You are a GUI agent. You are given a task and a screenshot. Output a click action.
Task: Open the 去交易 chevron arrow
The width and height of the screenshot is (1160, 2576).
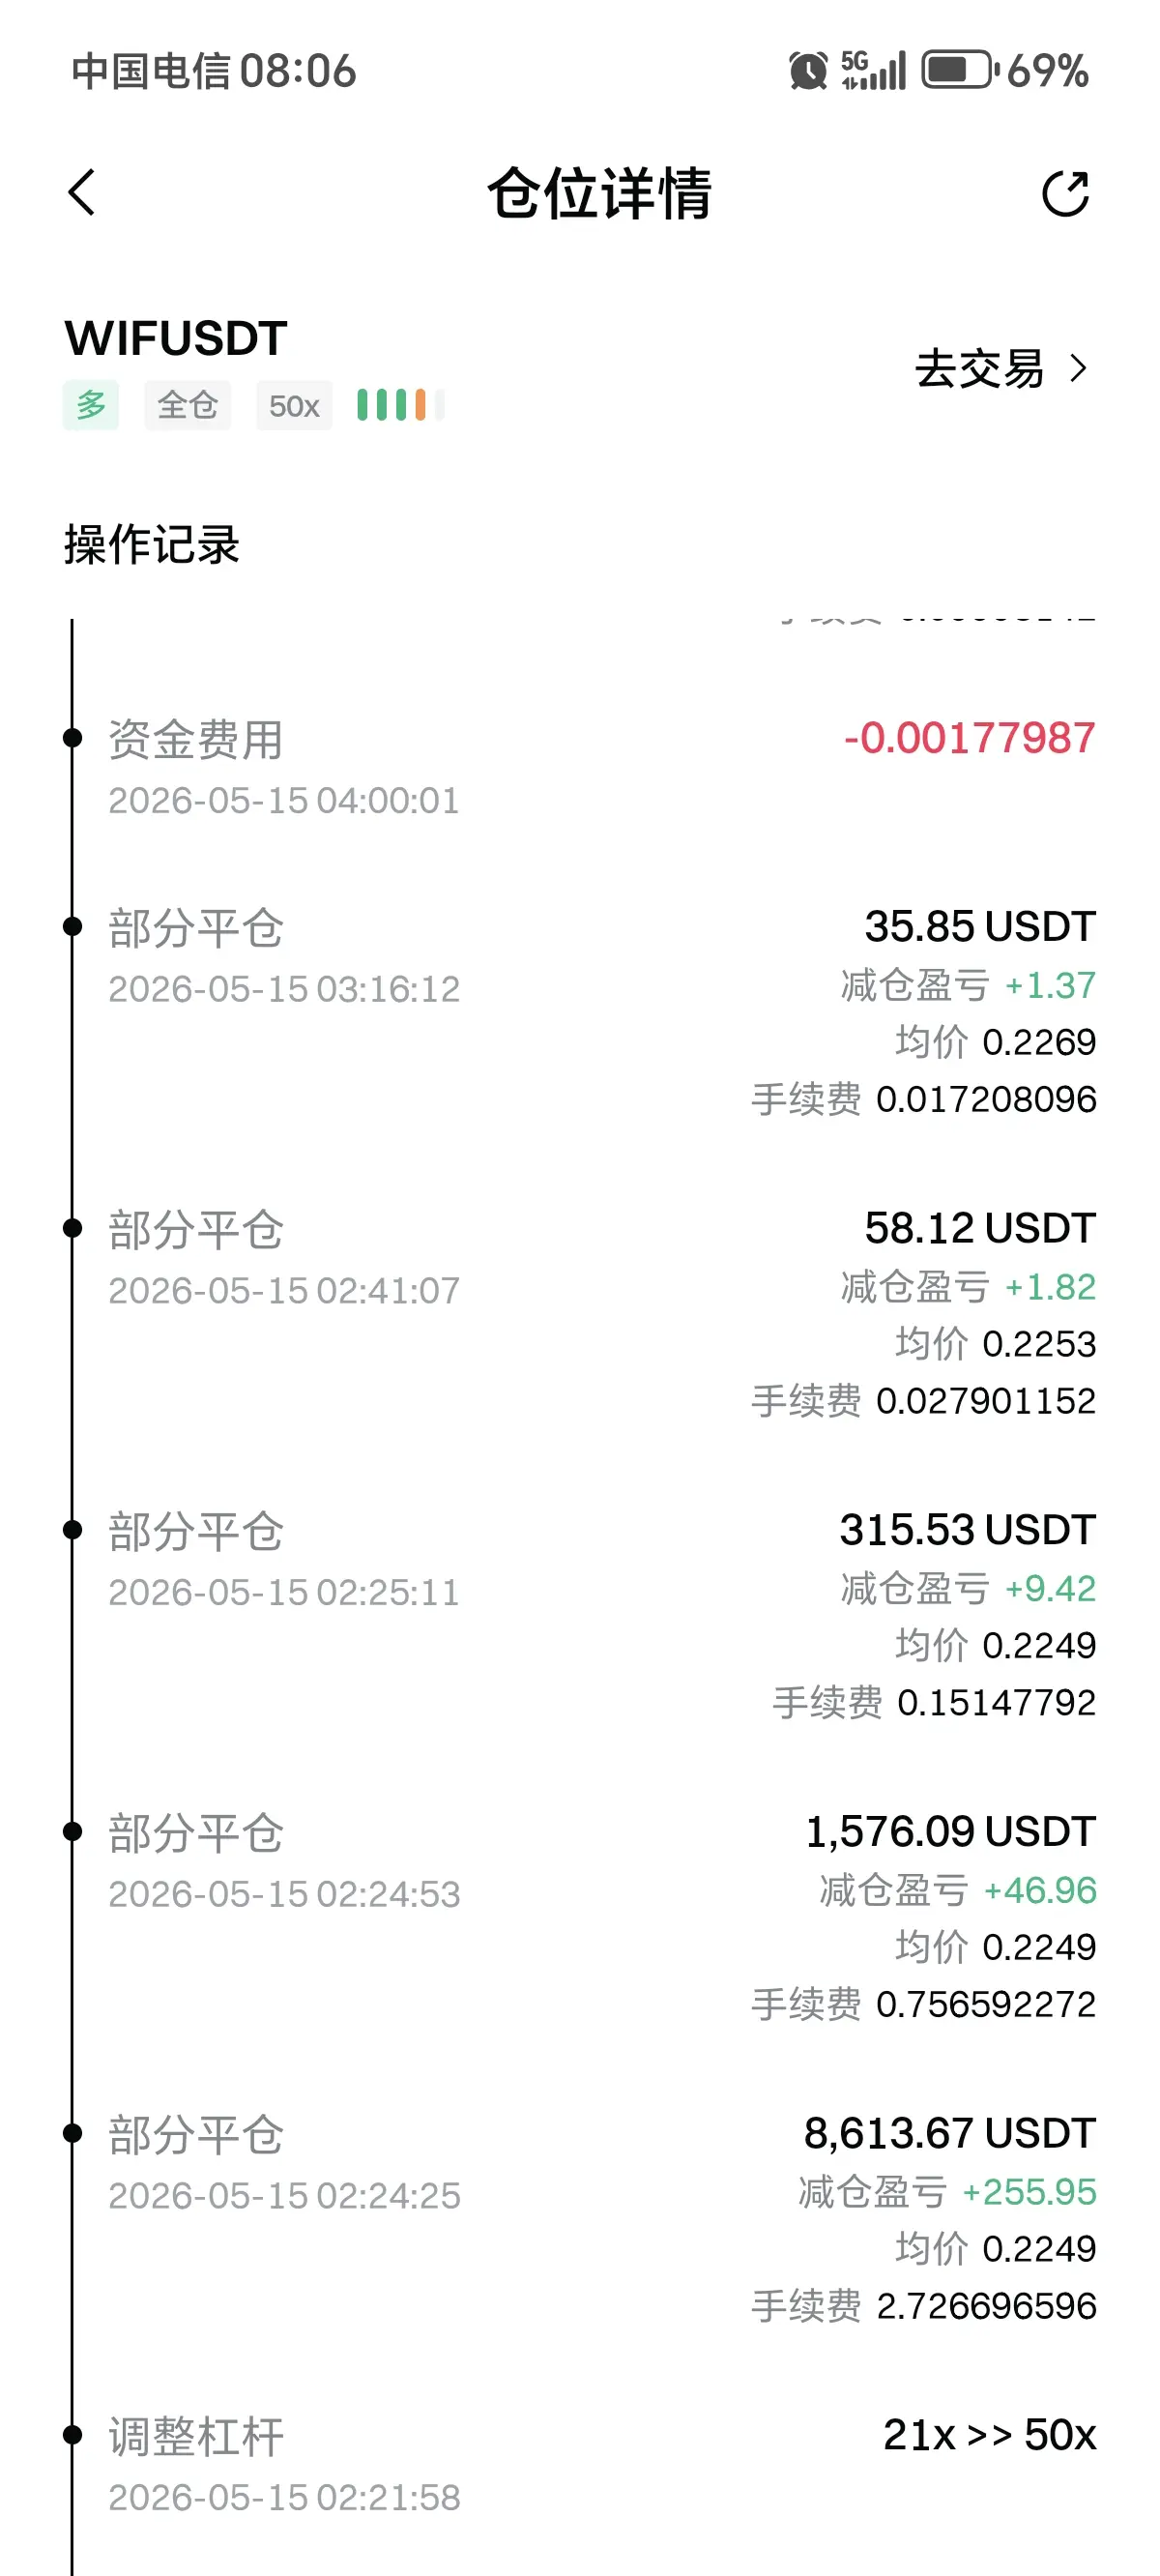1078,368
